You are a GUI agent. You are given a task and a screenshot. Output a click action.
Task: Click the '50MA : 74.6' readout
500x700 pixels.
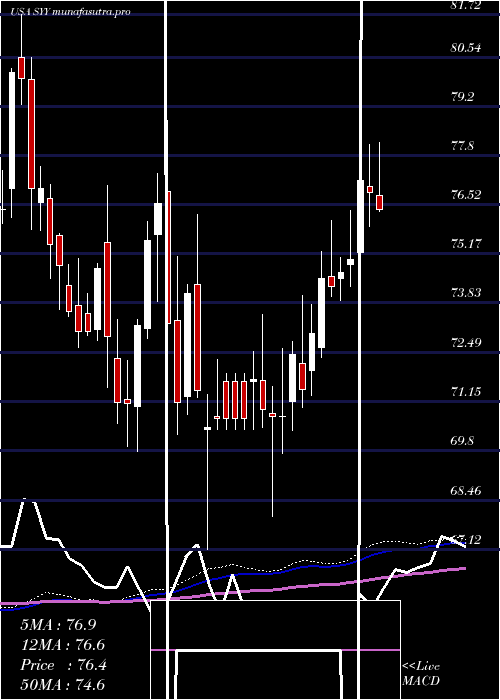coord(63,685)
